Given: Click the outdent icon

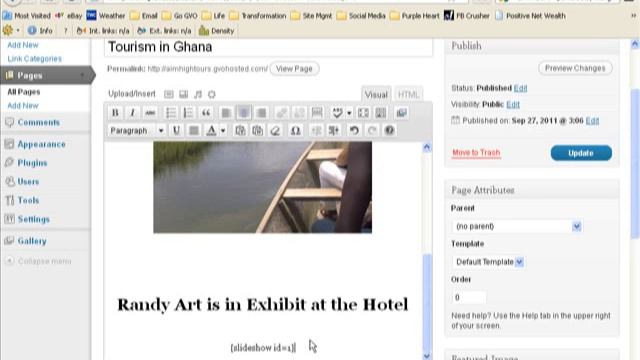Looking at the screenshot, I should coord(316,131).
